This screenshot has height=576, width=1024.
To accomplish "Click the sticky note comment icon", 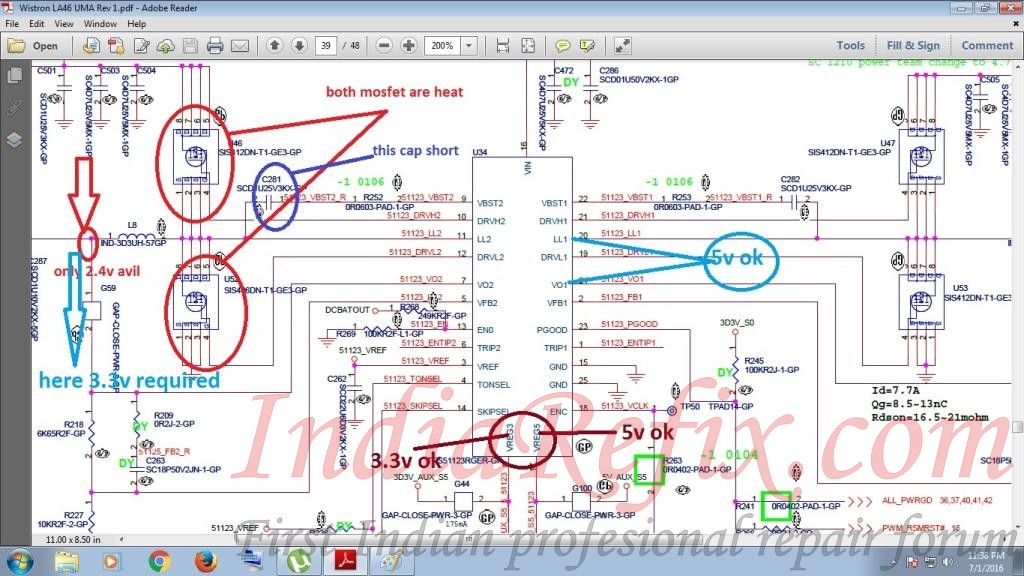I will pos(562,46).
